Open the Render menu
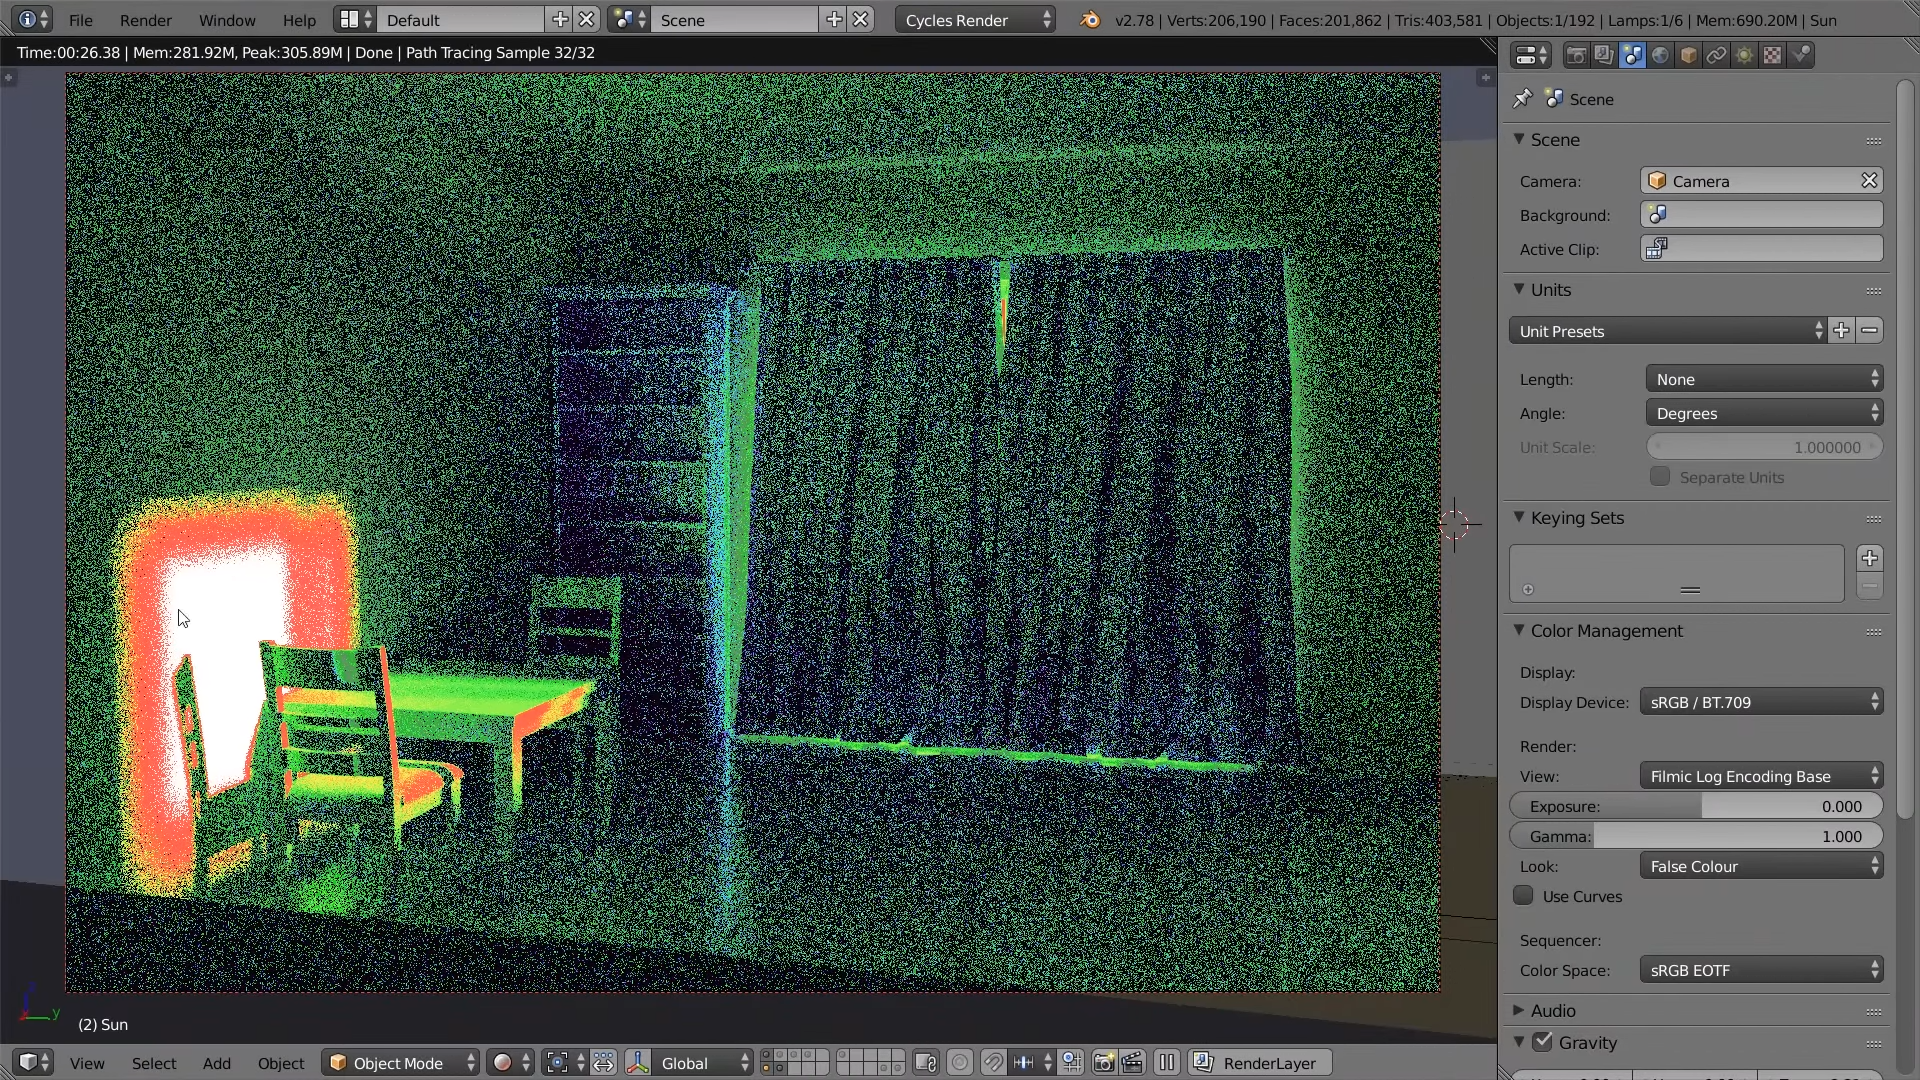This screenshot has height=1080, width=1920. (145, 20)
